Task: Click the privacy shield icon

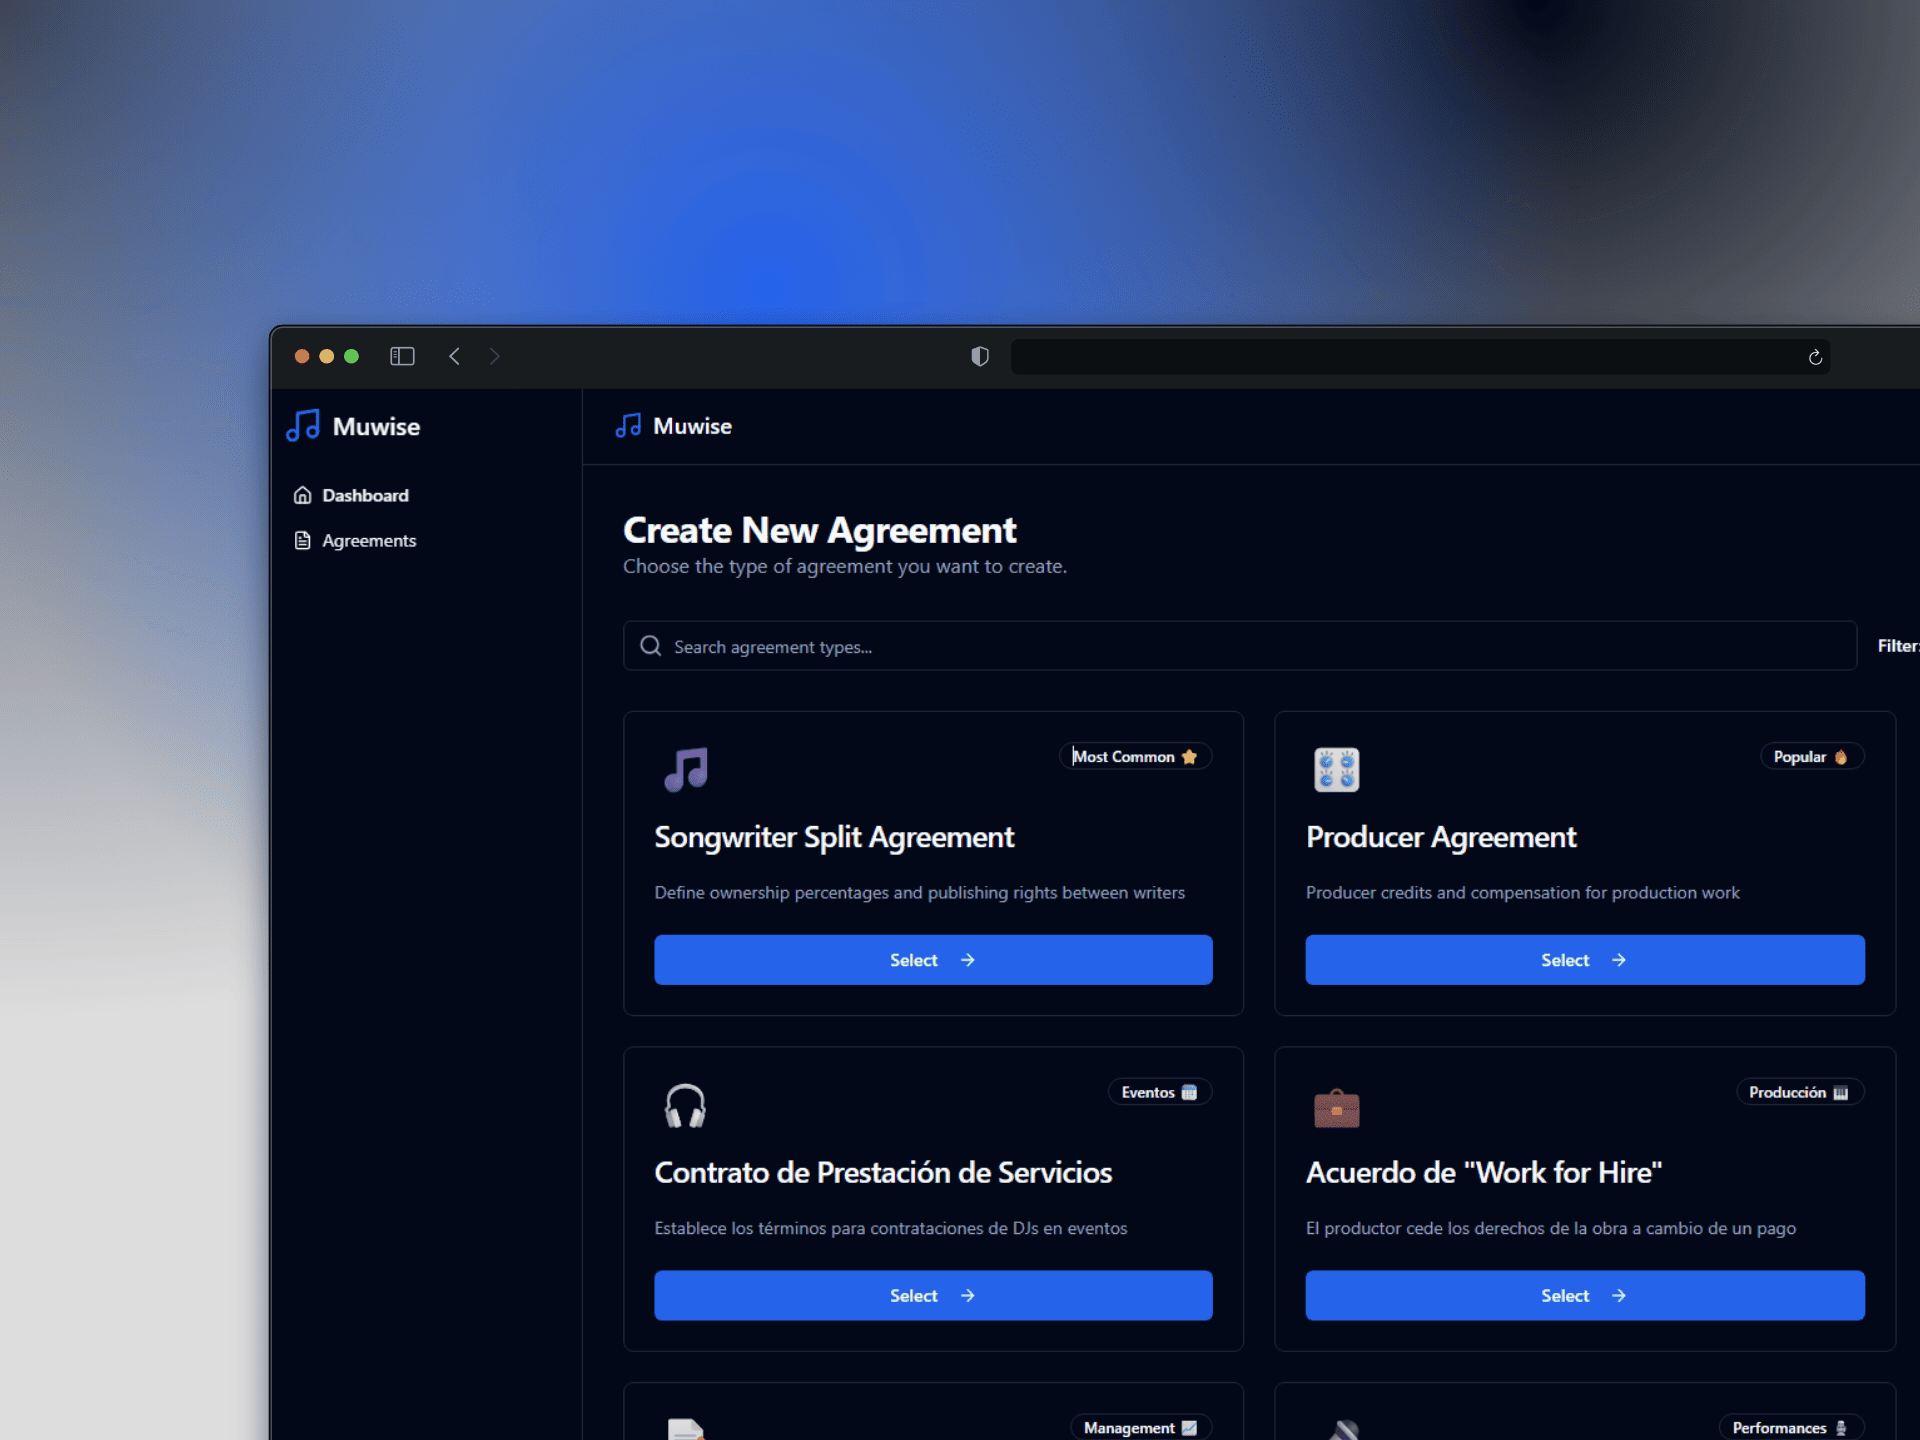Action: tap(980, 356)
